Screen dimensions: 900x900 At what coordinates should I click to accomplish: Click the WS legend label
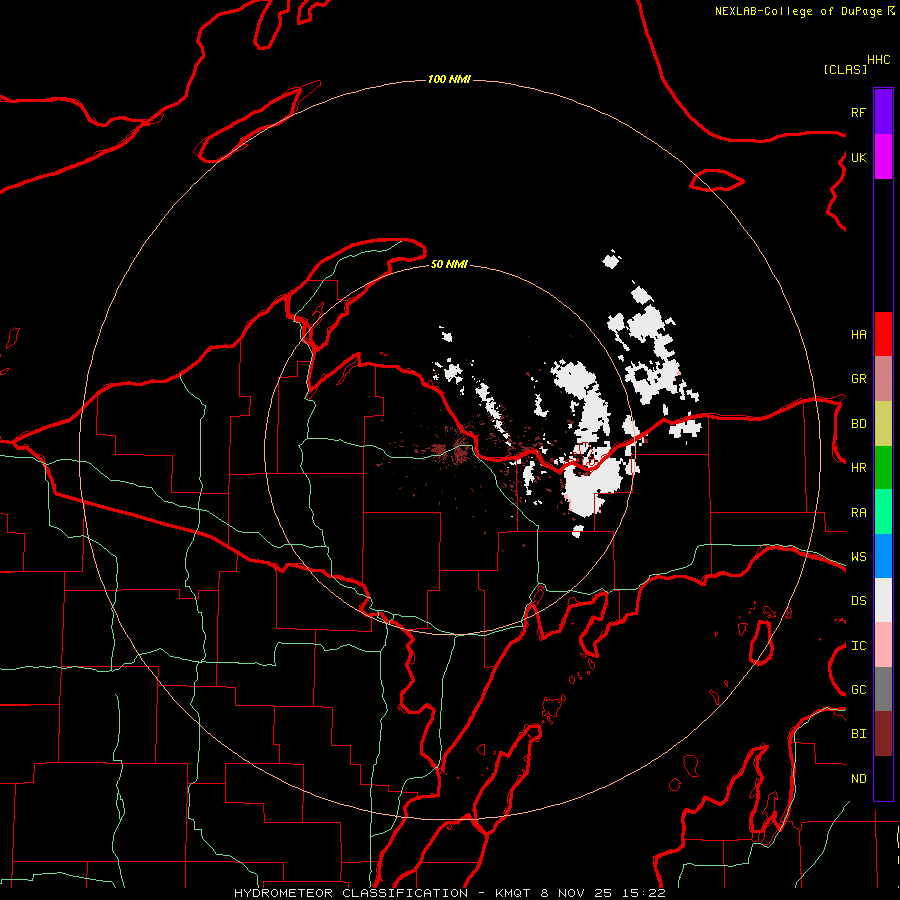pos(858,557)
